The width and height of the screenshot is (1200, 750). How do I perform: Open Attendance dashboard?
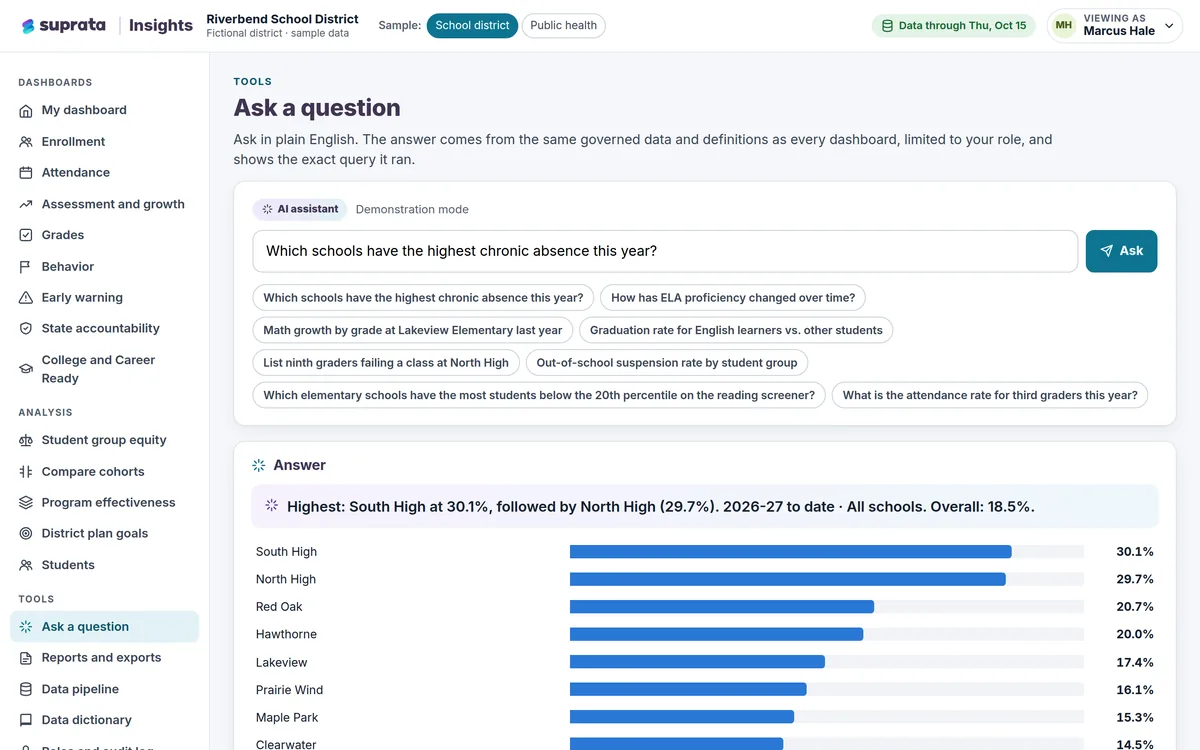click(x=104, y=173)
